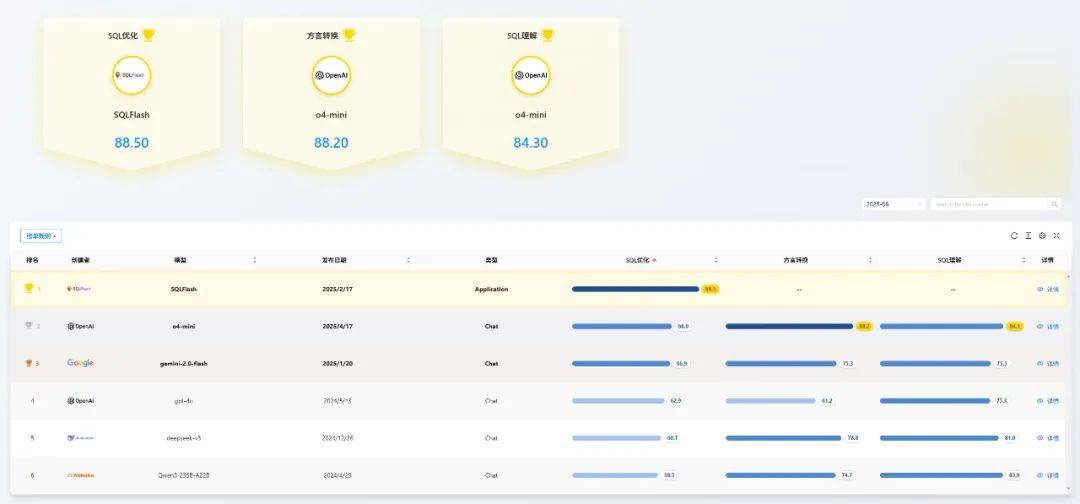Viewport: 1080px width, 504px height.
Task: Click the refresh icon above the table
Action: [1014, 235]
